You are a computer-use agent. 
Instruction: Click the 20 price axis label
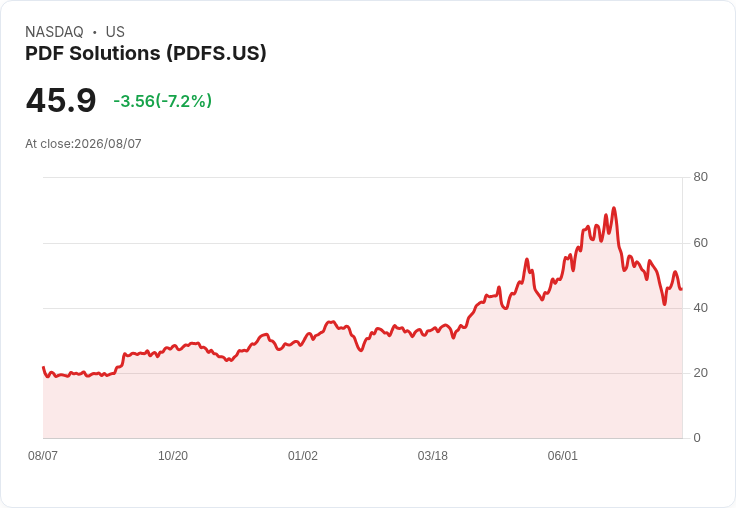tap(700, 373)
